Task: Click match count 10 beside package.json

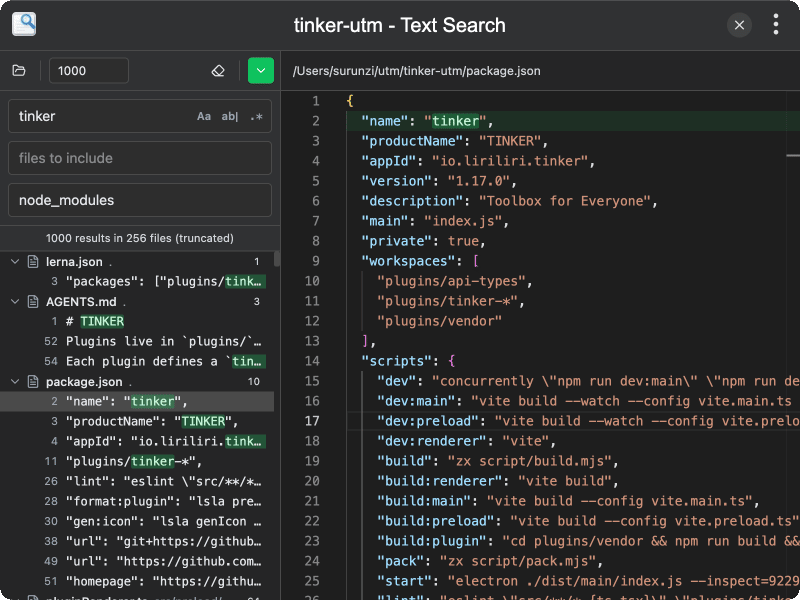Action: [x=254, y=382]
